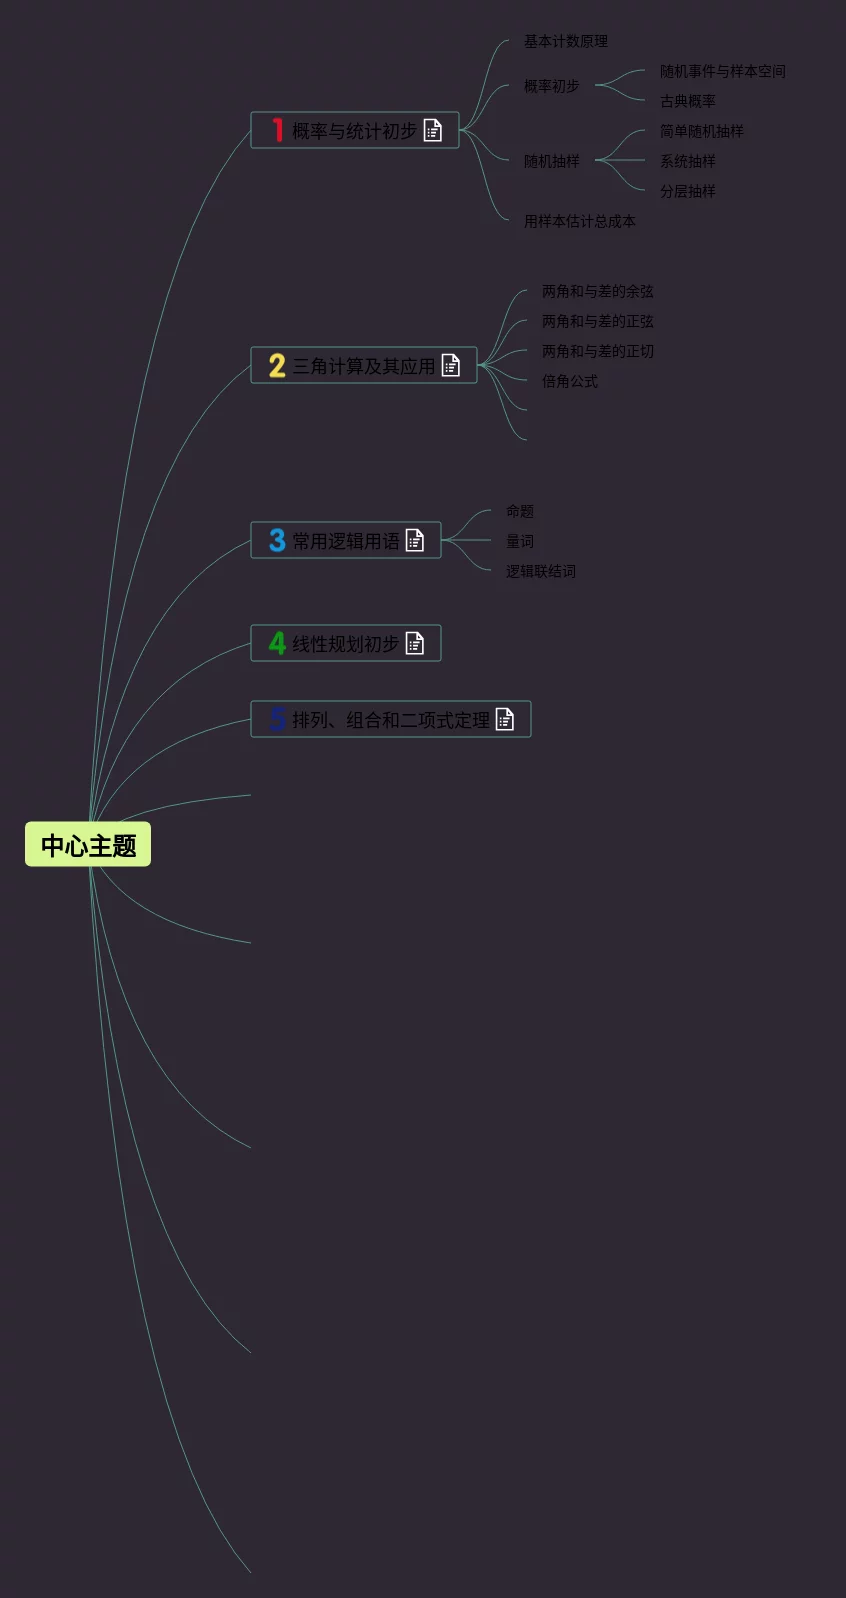Select the 中心主题 central node
Screen dimensions: 846x1598
[88, 845]
